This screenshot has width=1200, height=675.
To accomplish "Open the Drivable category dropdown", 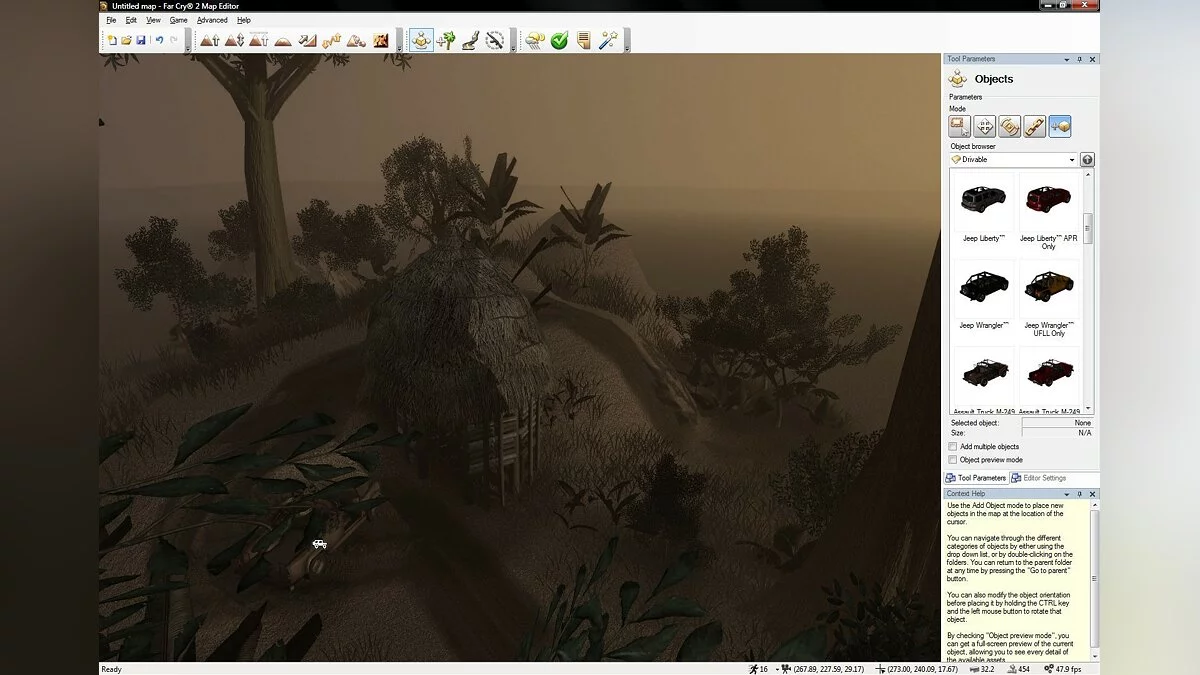I will (1013, 160).
